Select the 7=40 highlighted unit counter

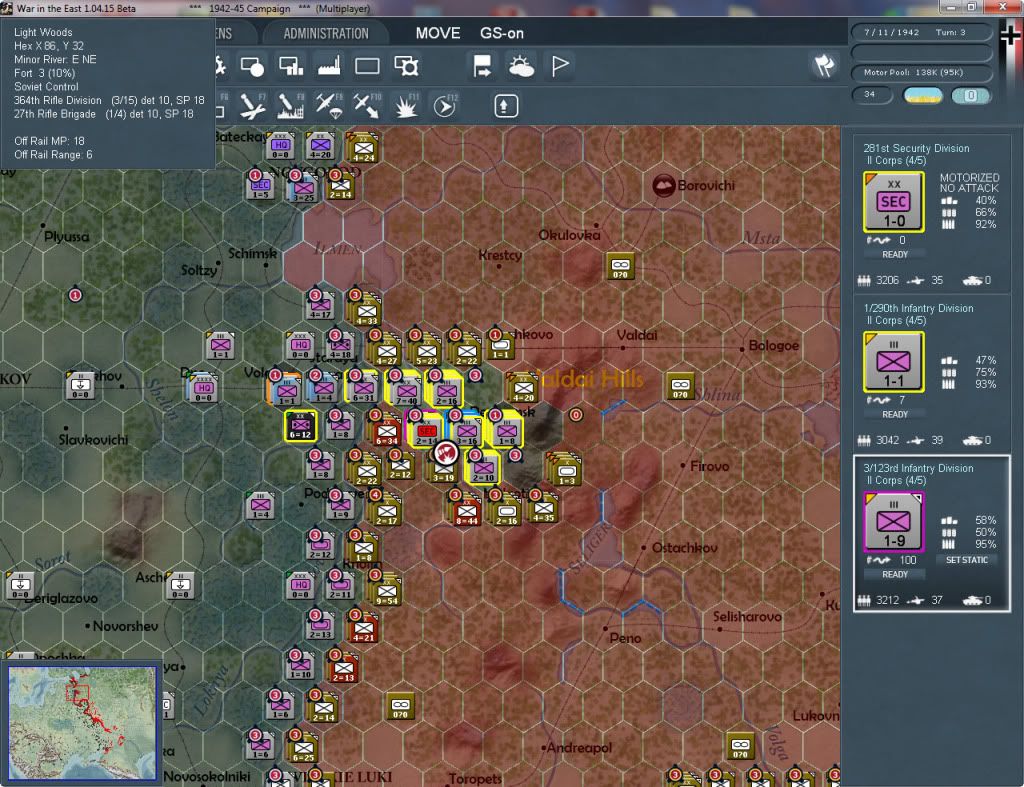pos(406,391)
